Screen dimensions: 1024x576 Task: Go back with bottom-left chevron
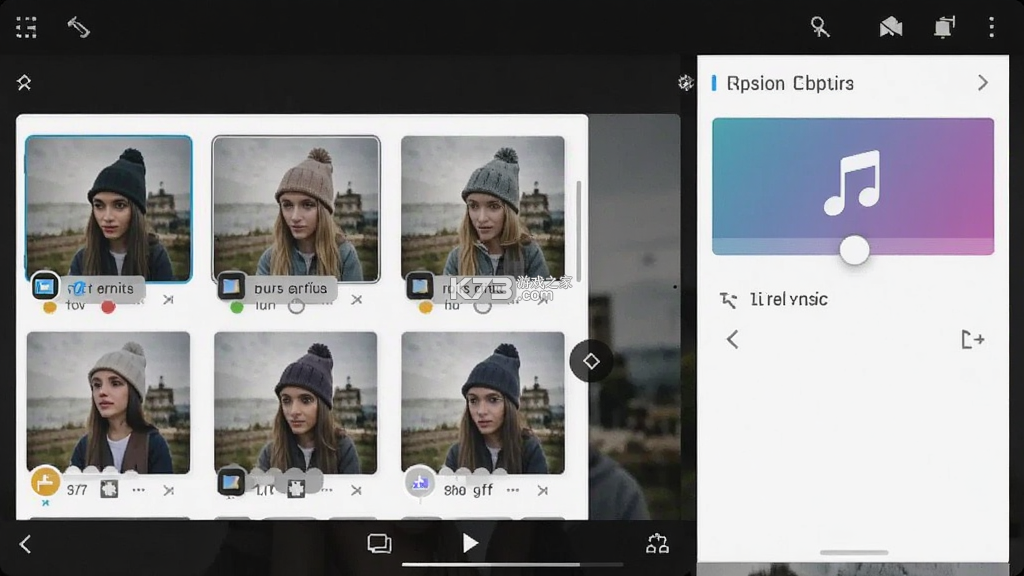pyautogui.click(x=25, y=544)
